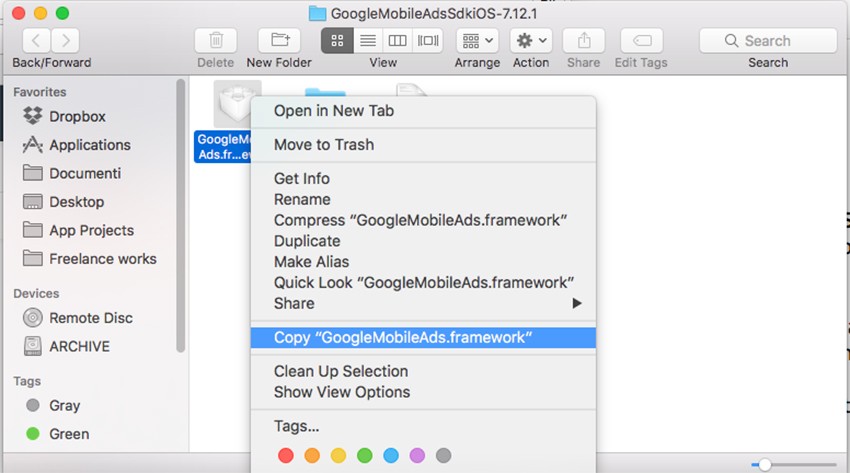The image size is (850, 473).
Task: Choose Make Alias
Action: (x=423, y=262)
